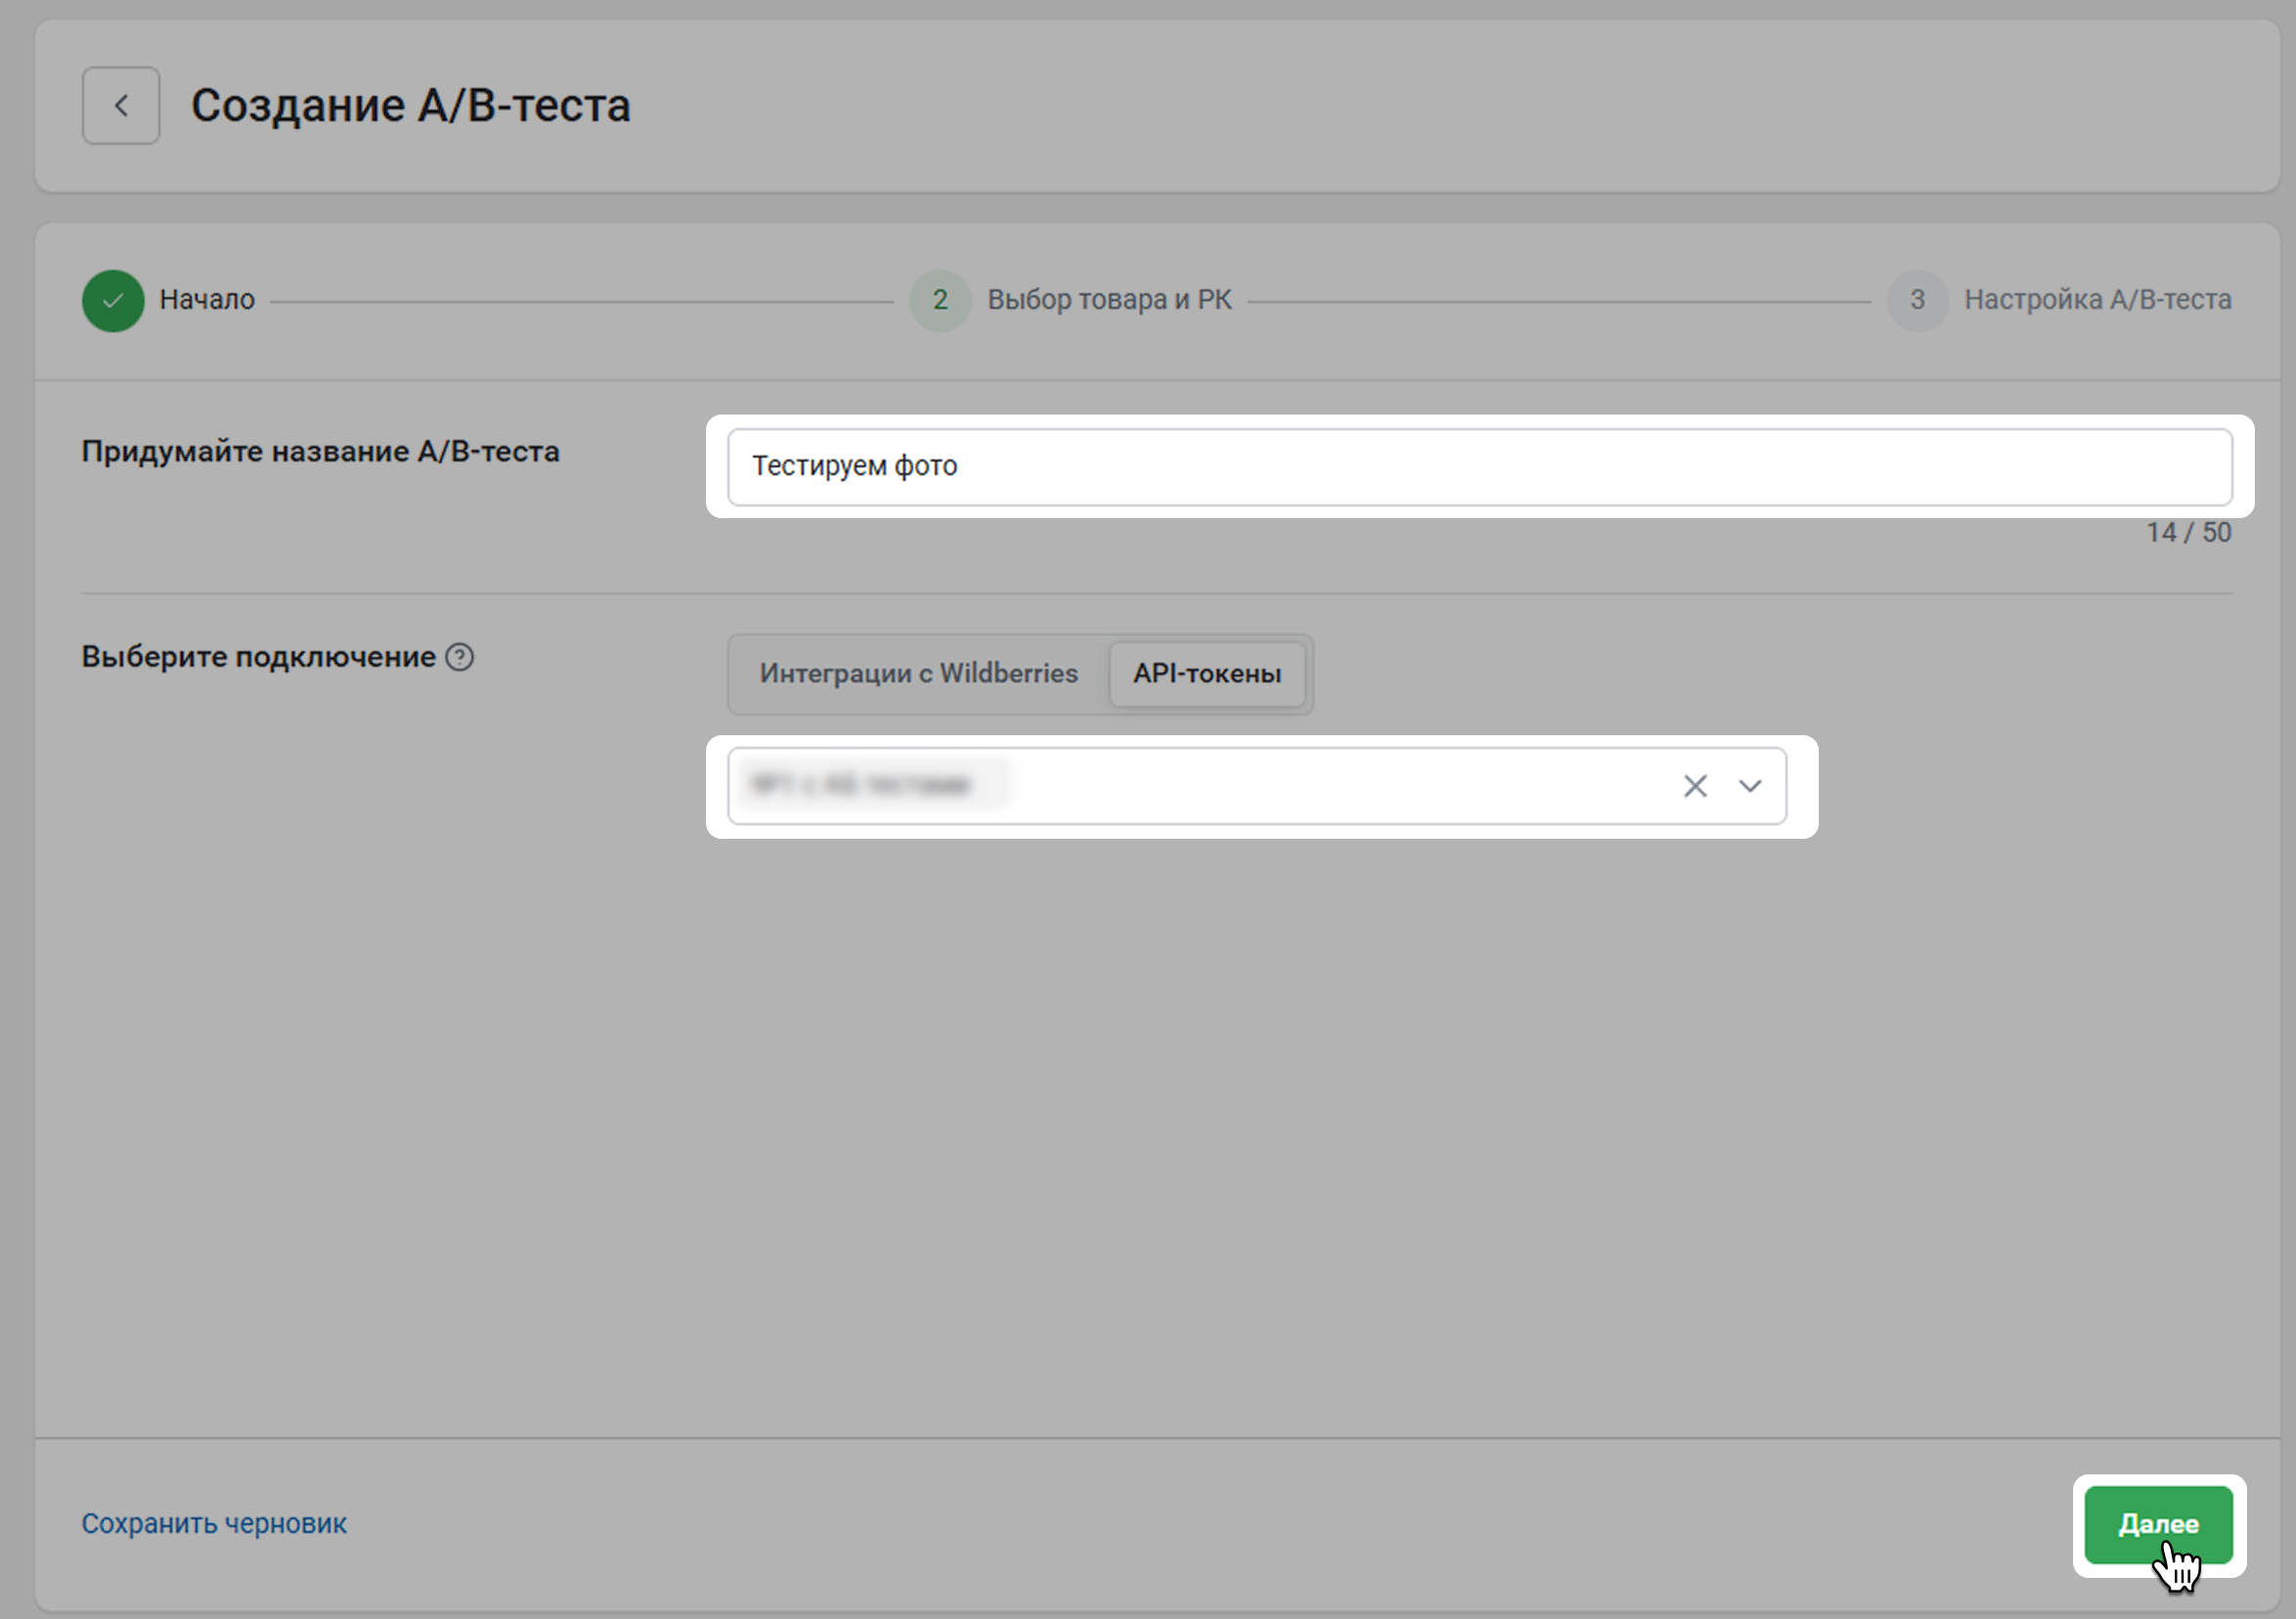Viewport: 2296px width, 1619px height.
Task: Click the step 2 number circle
Action: coord(939,300)
